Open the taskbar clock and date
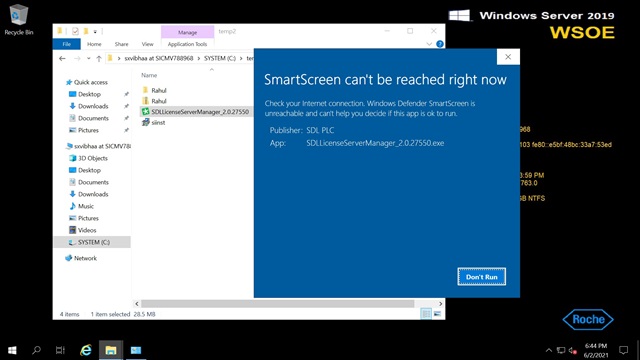 596,350
